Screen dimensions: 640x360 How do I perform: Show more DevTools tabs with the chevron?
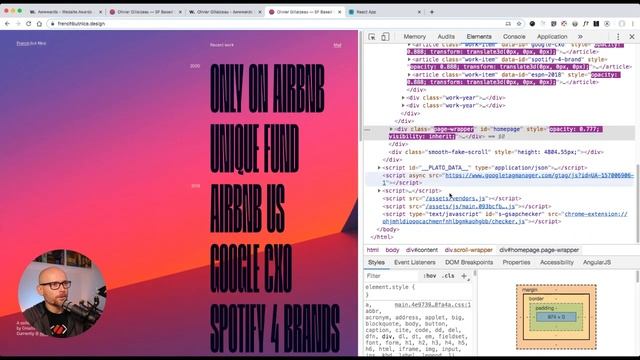pyautogui.click(x=580, y=37)
